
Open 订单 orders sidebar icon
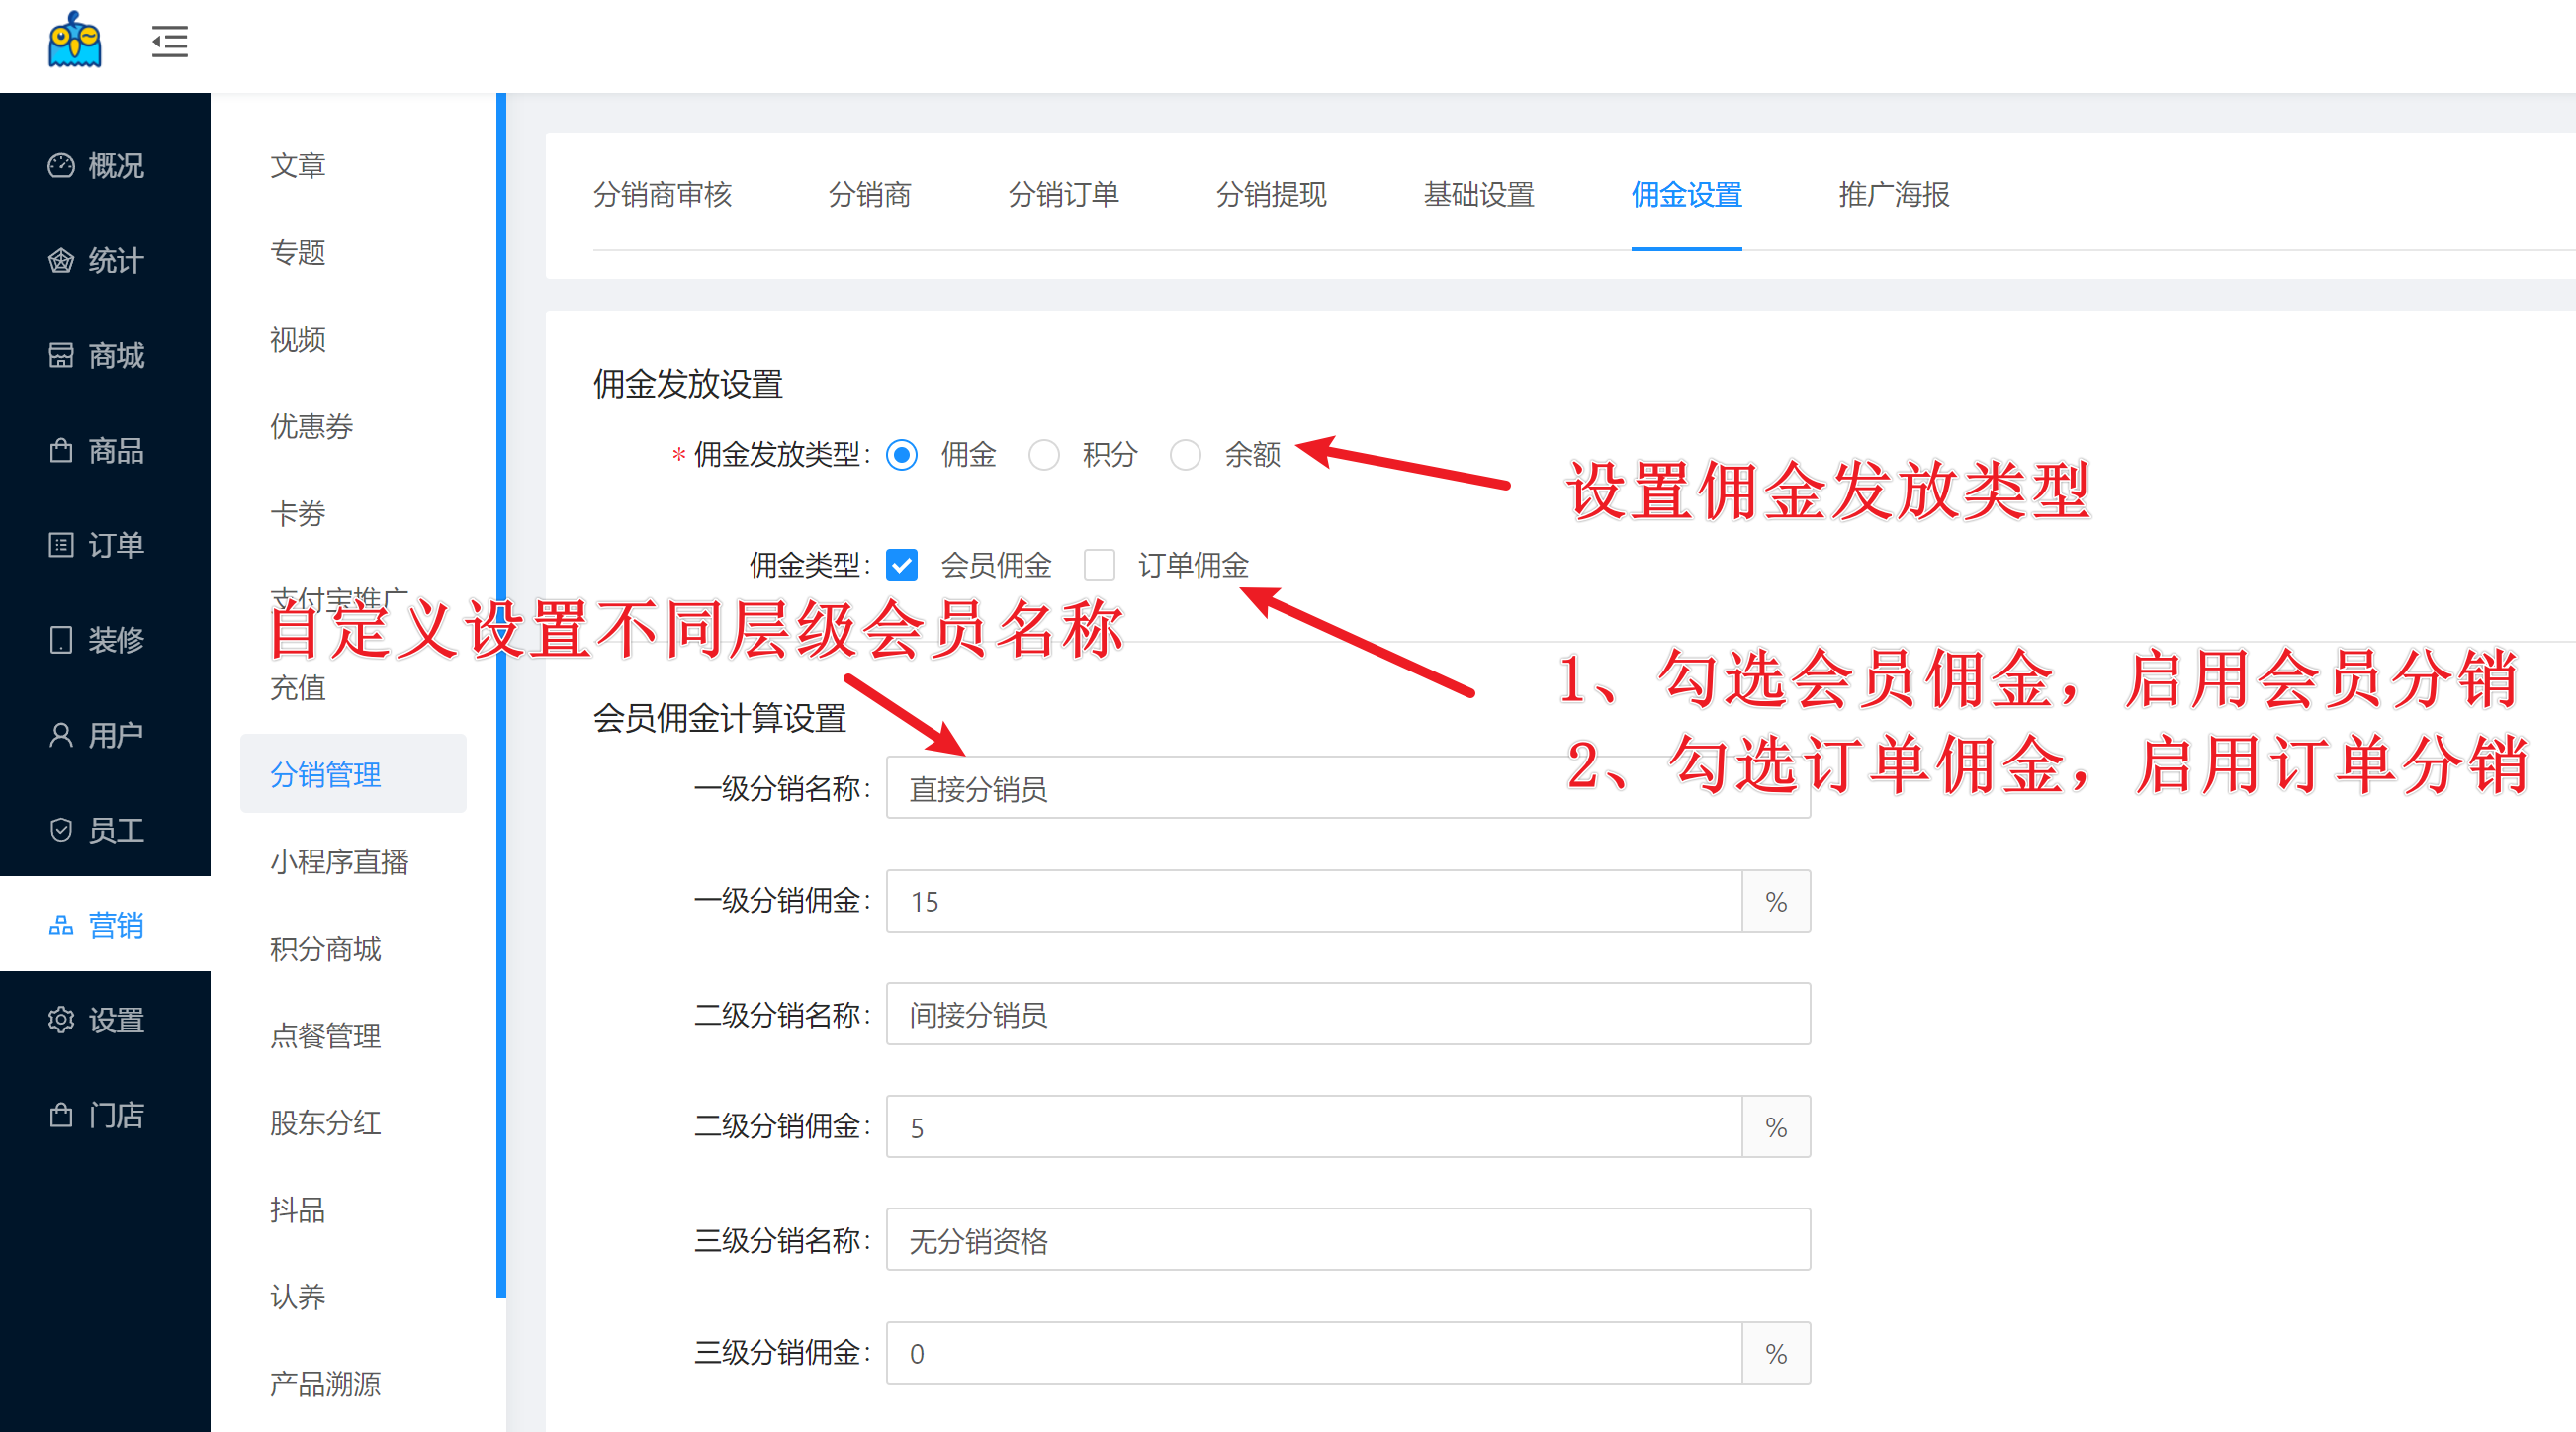coord(61,545)
